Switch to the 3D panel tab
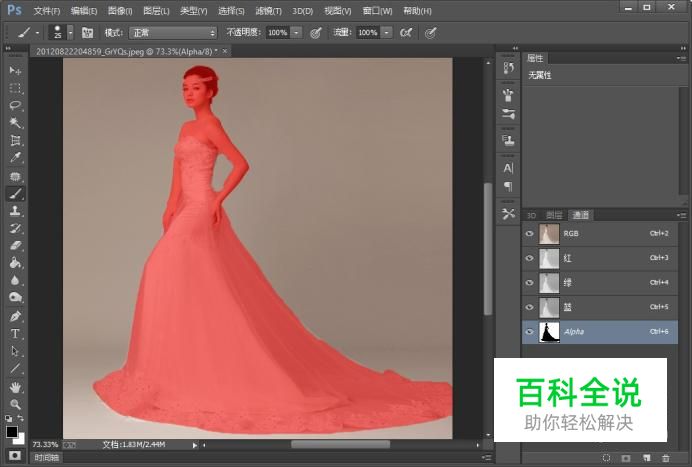 (531, 215)
